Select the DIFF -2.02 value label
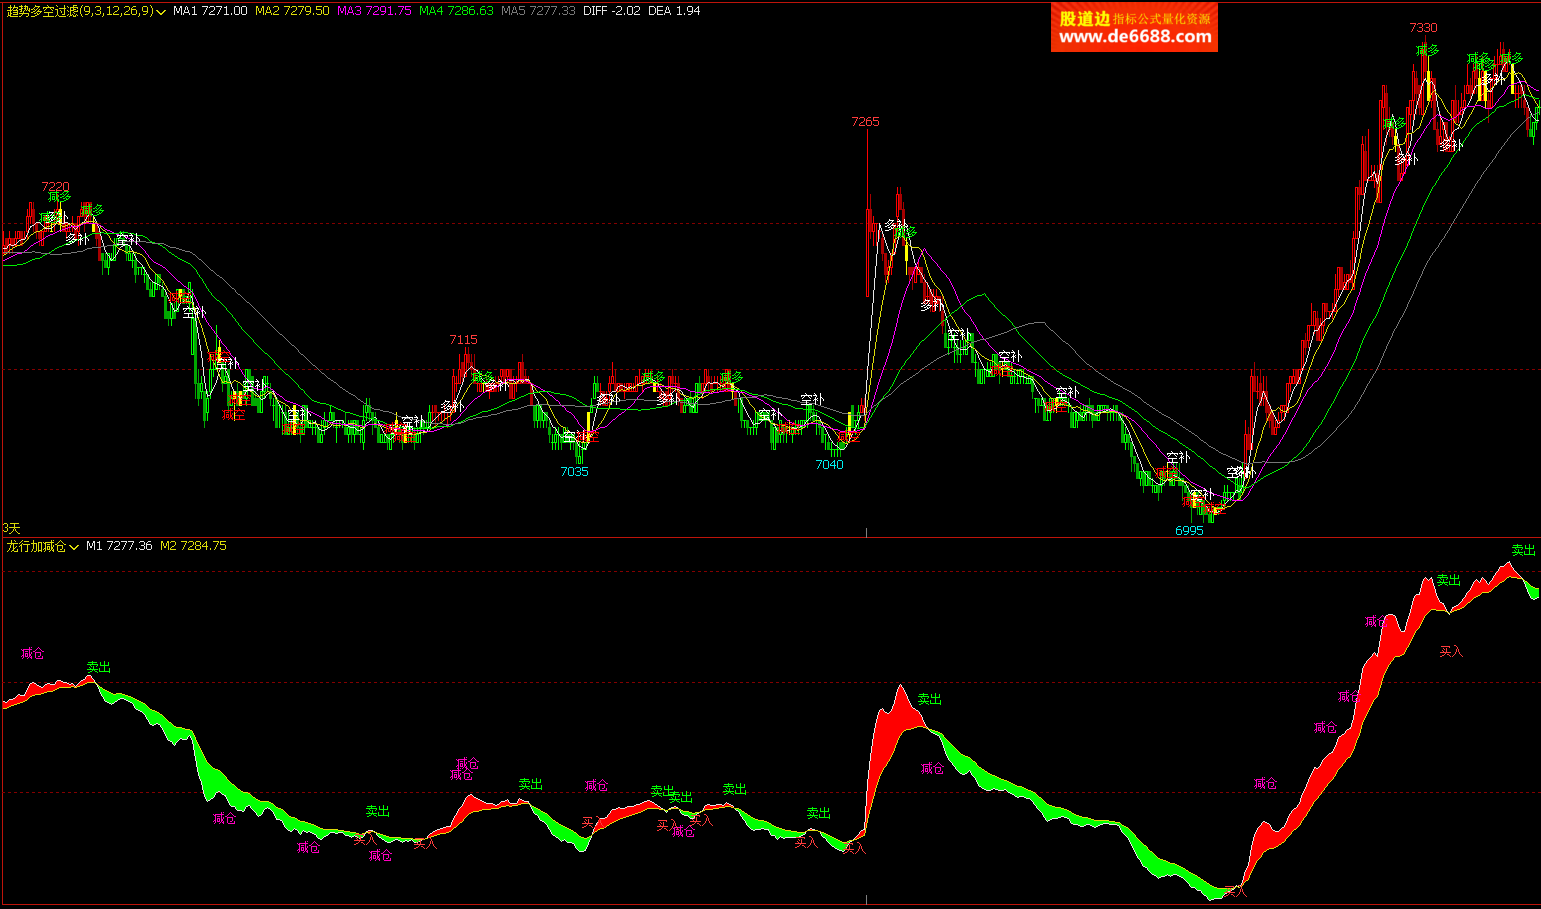1541x909 pixels. point(611,11)
